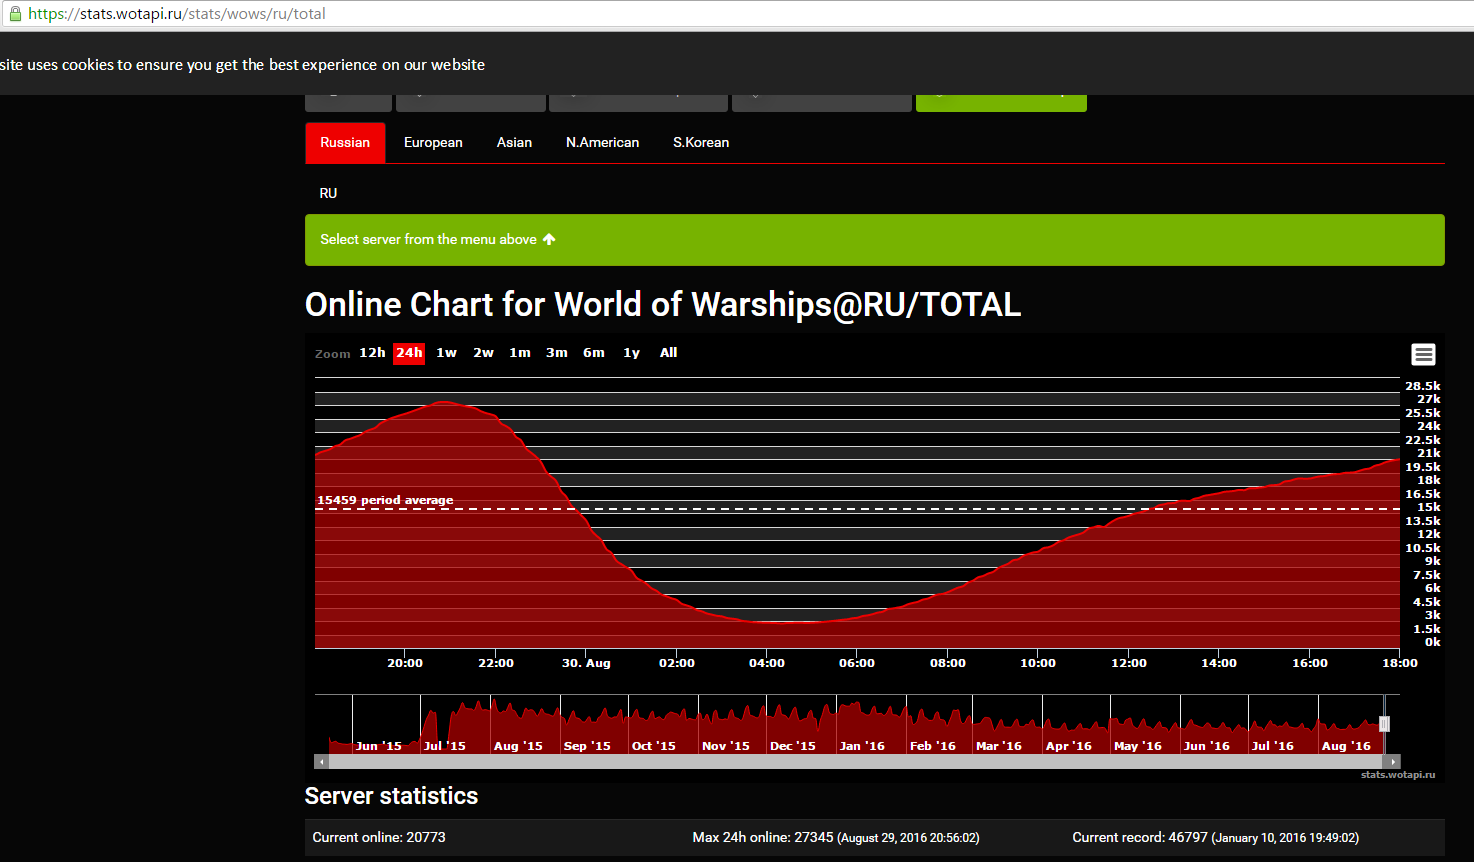The width and height of the screenshot is (1474, 862).
Task: Set chart zoom to 24h
Action: coord(409,353)
